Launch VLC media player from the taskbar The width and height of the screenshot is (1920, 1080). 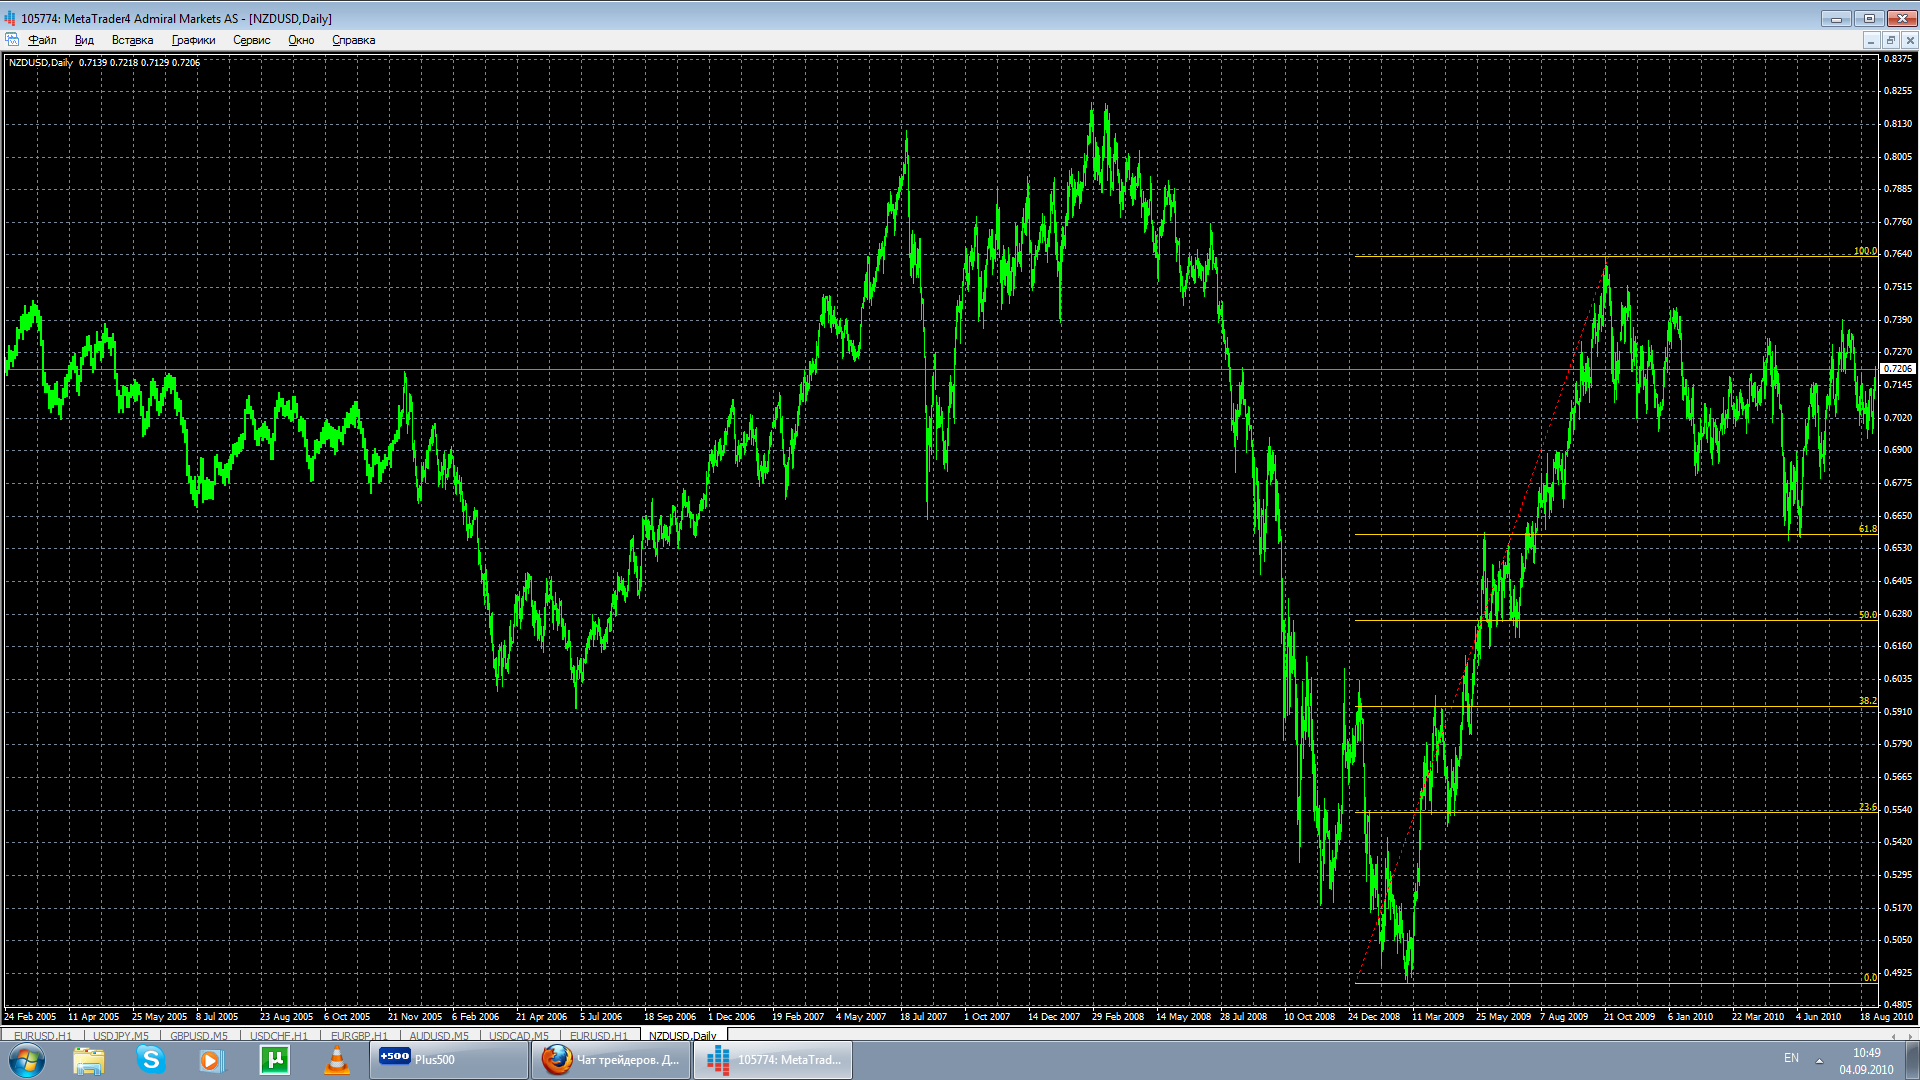point(337,1060)
